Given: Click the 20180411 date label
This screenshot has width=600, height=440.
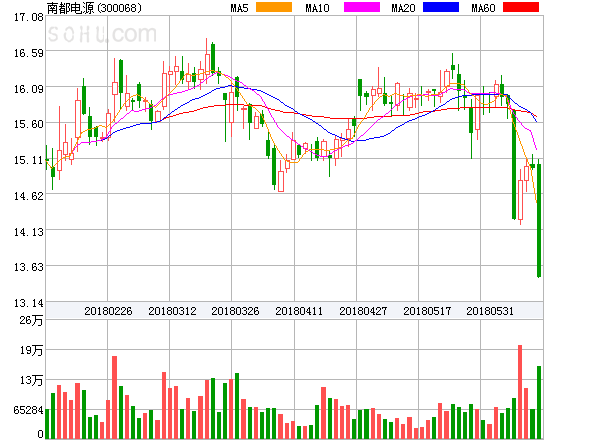Looking at the screenshot, I should tap(299, 311).
